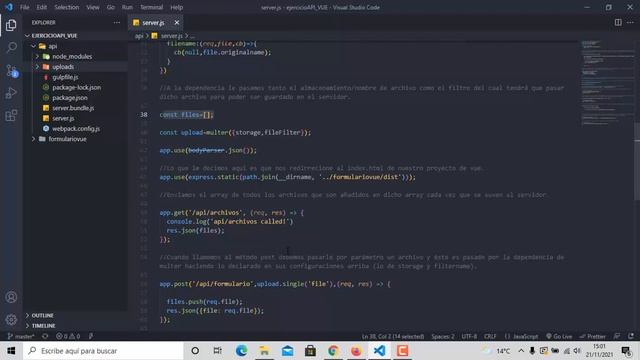Open webpack.config.js in the explorer
The width and height of the screenshot is (640, 360).
point(76,129)
